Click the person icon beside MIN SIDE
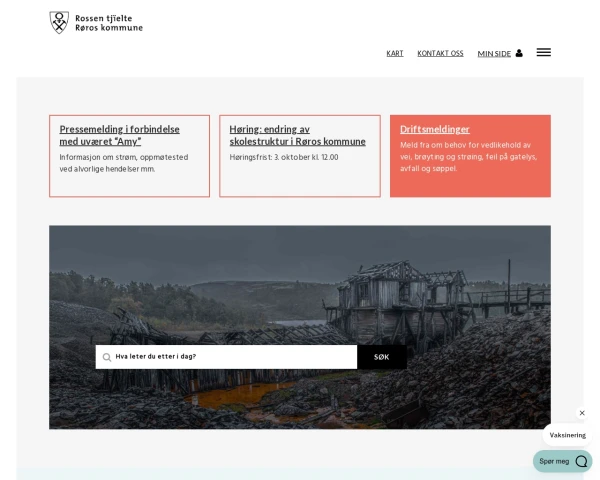The height and width of the screenshot is (480, 600). coord(519,53)
